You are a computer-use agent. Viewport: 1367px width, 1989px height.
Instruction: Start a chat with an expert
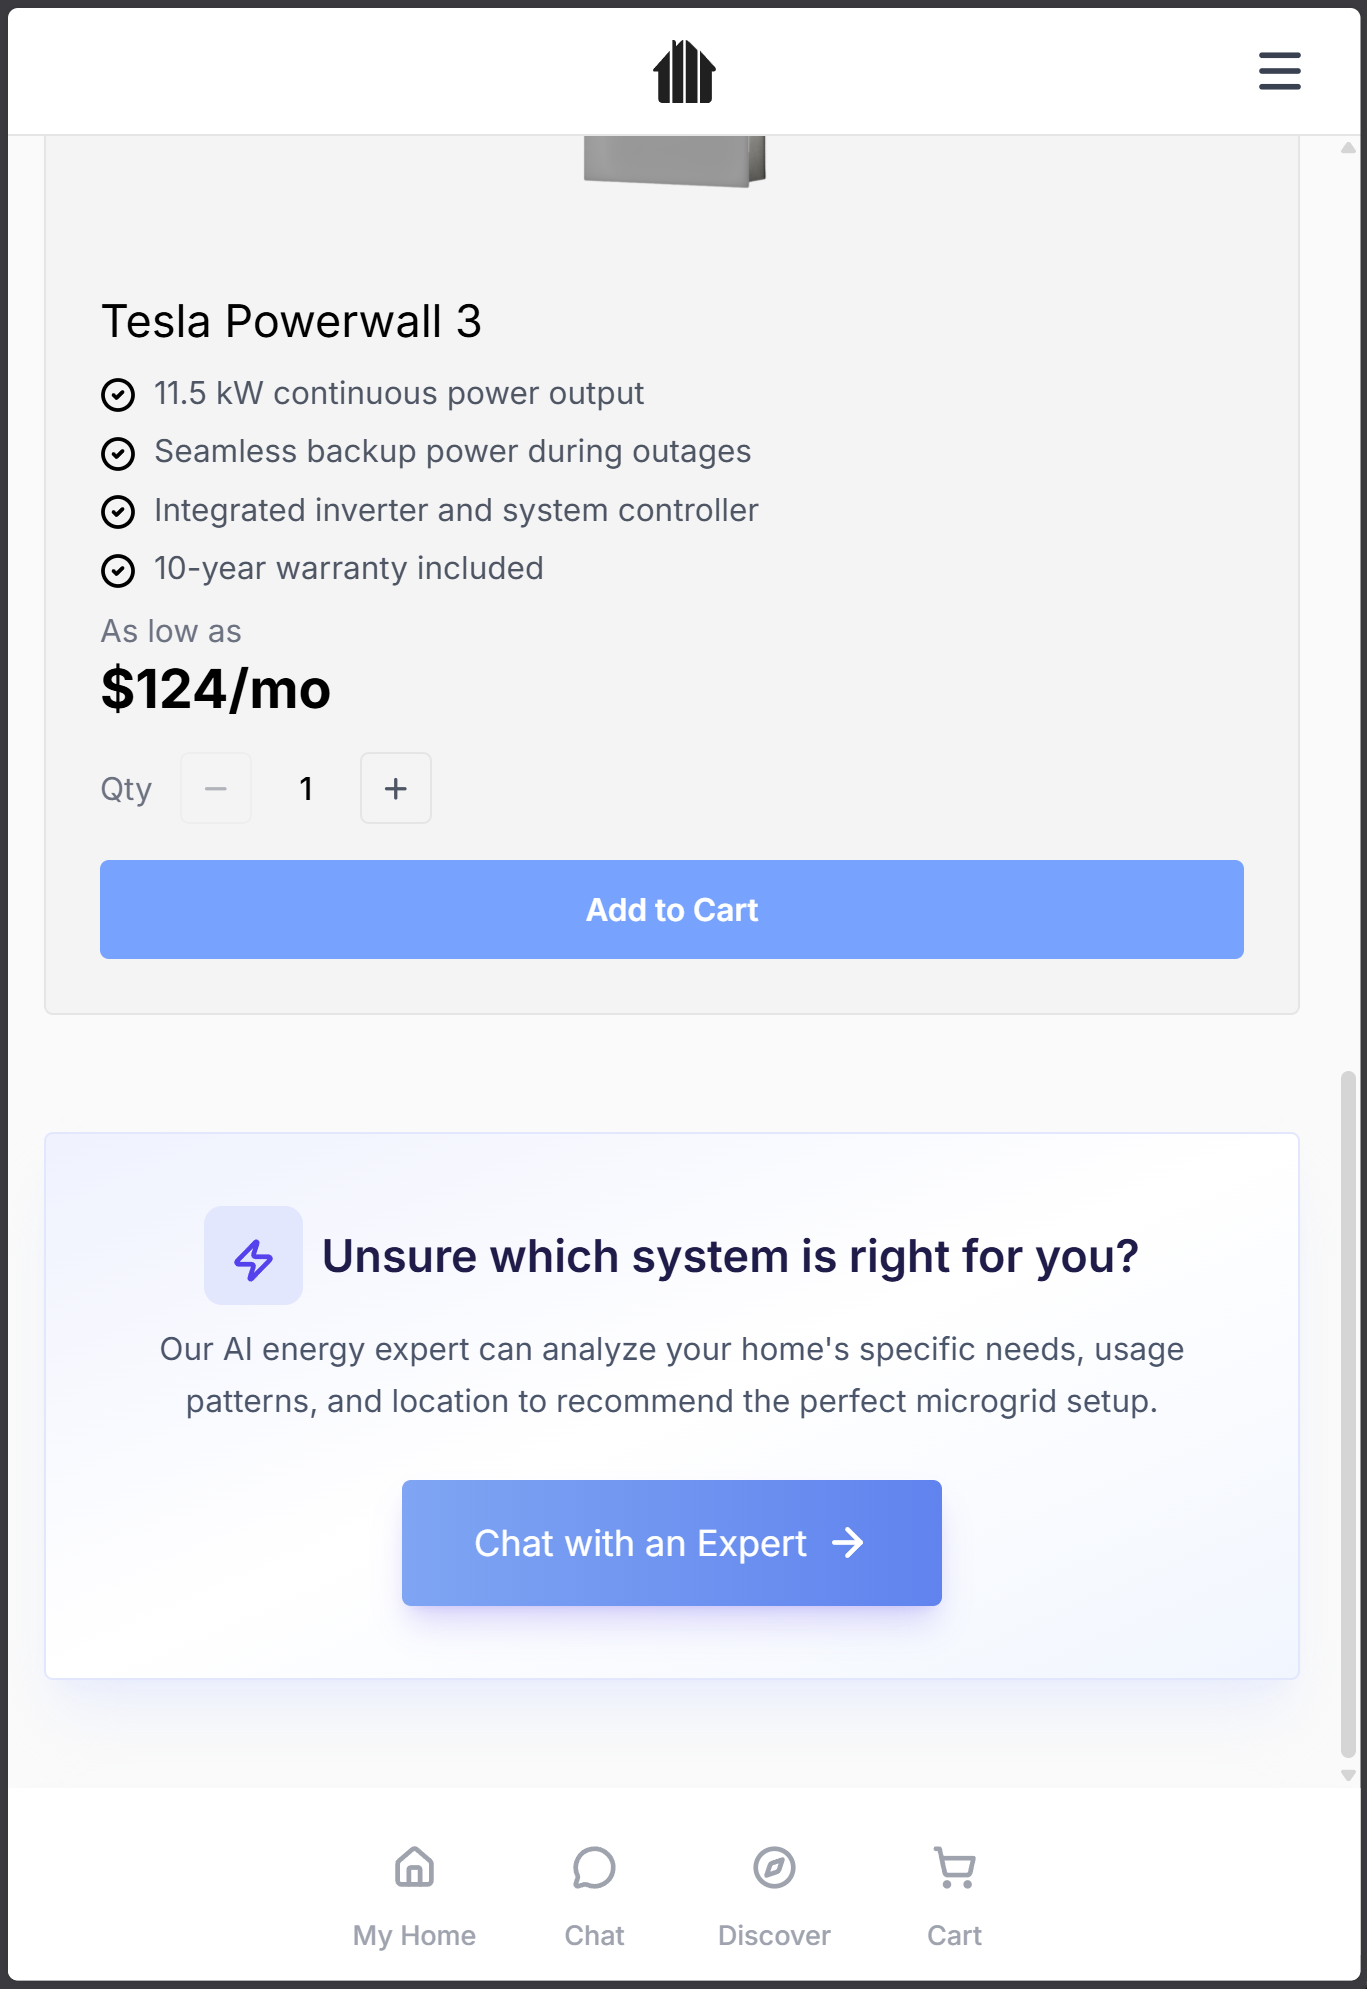[x=672, y=1542]
